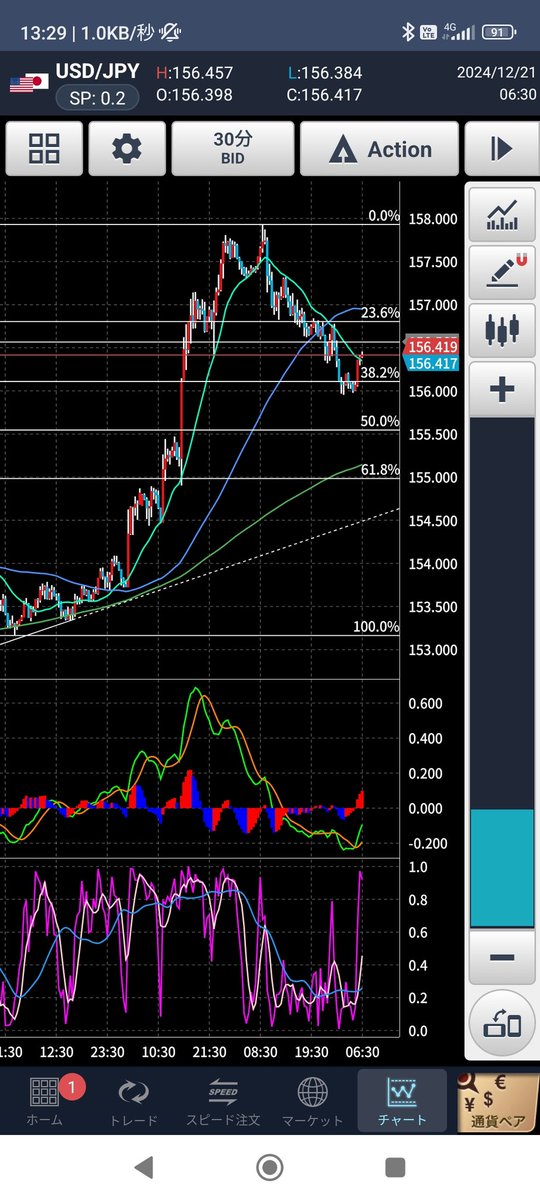The height and width of the screenshot is (1200, 540).
Task: Tap the 158.000 price axis label
Action: 433,219
